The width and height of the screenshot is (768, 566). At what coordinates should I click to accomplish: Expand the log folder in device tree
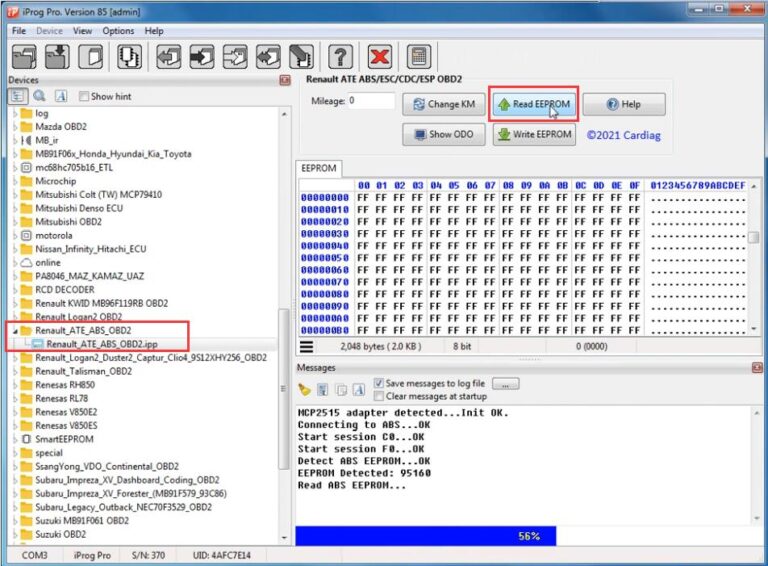click(x=15, y=114)
